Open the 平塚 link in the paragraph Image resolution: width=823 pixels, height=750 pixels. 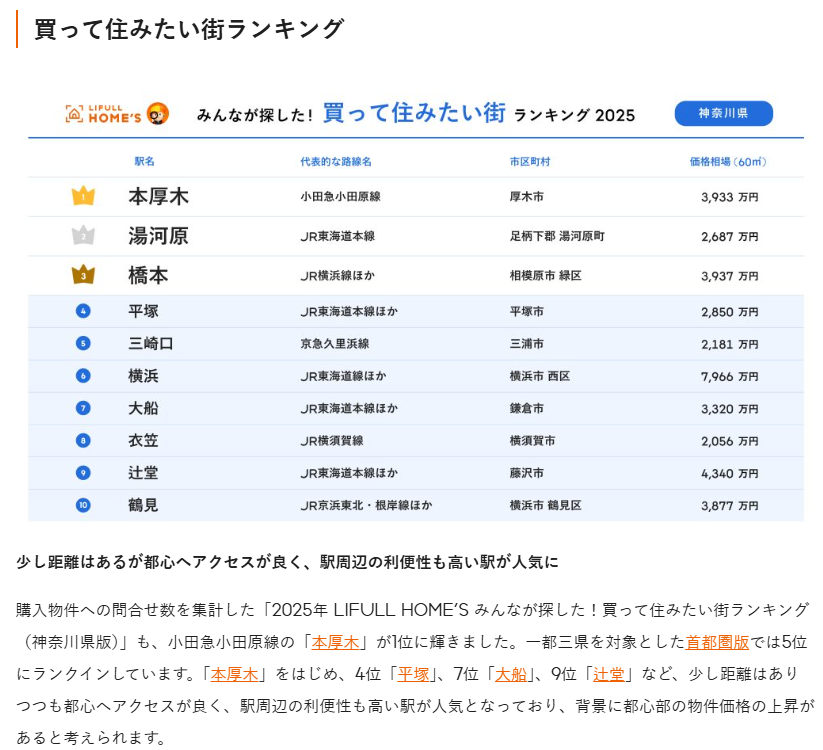[413, 674]
